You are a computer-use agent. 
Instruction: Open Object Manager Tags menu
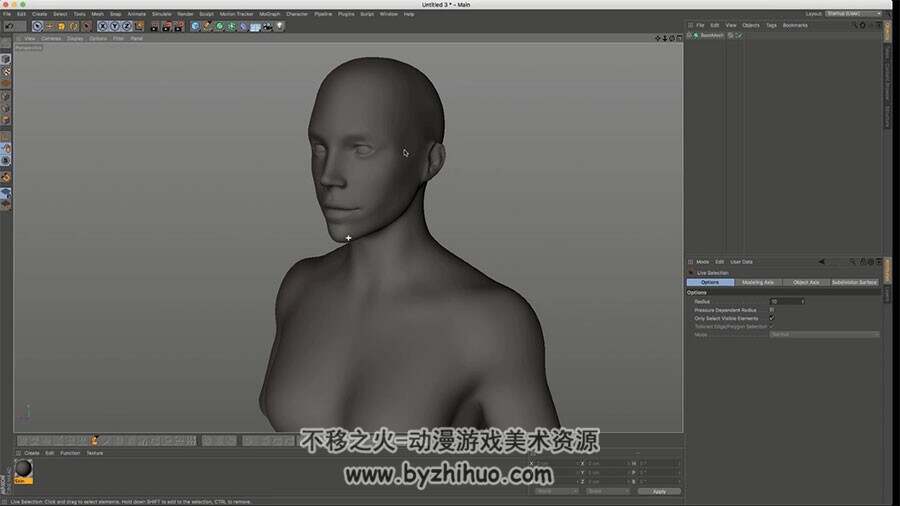[x=771, y=25]
